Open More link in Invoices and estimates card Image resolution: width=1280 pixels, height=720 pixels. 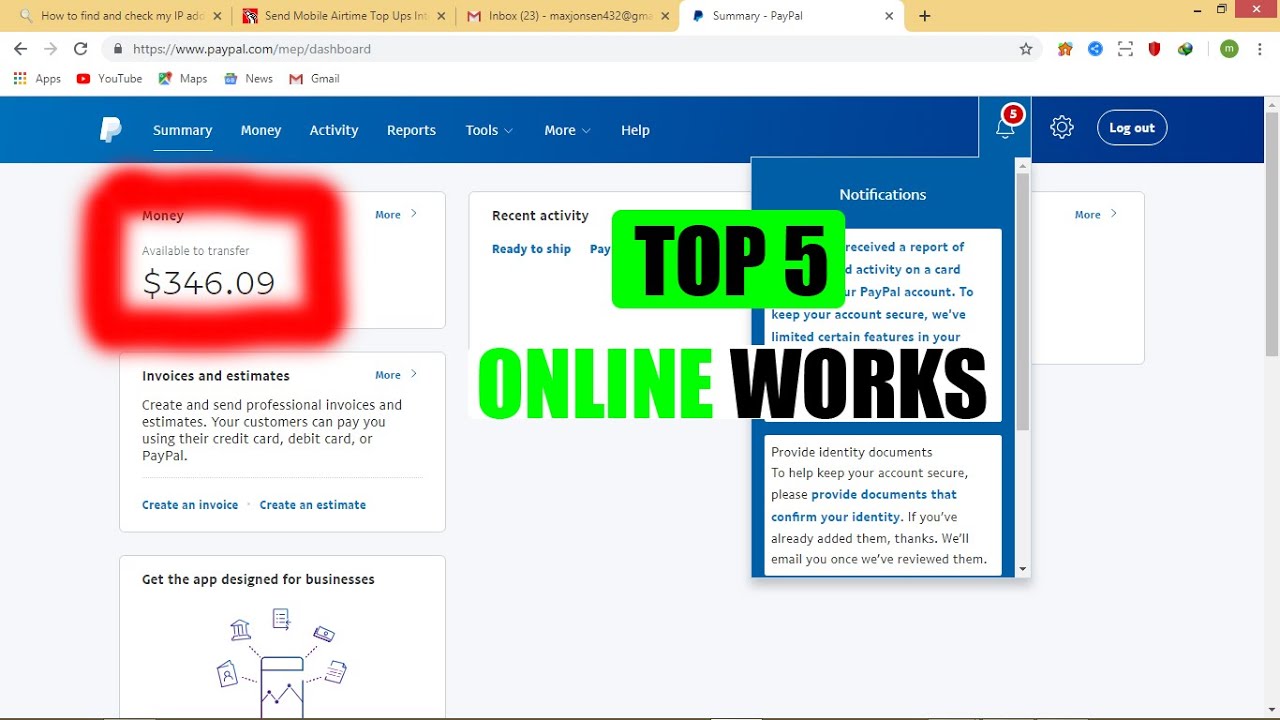click(x=396, y=375)
